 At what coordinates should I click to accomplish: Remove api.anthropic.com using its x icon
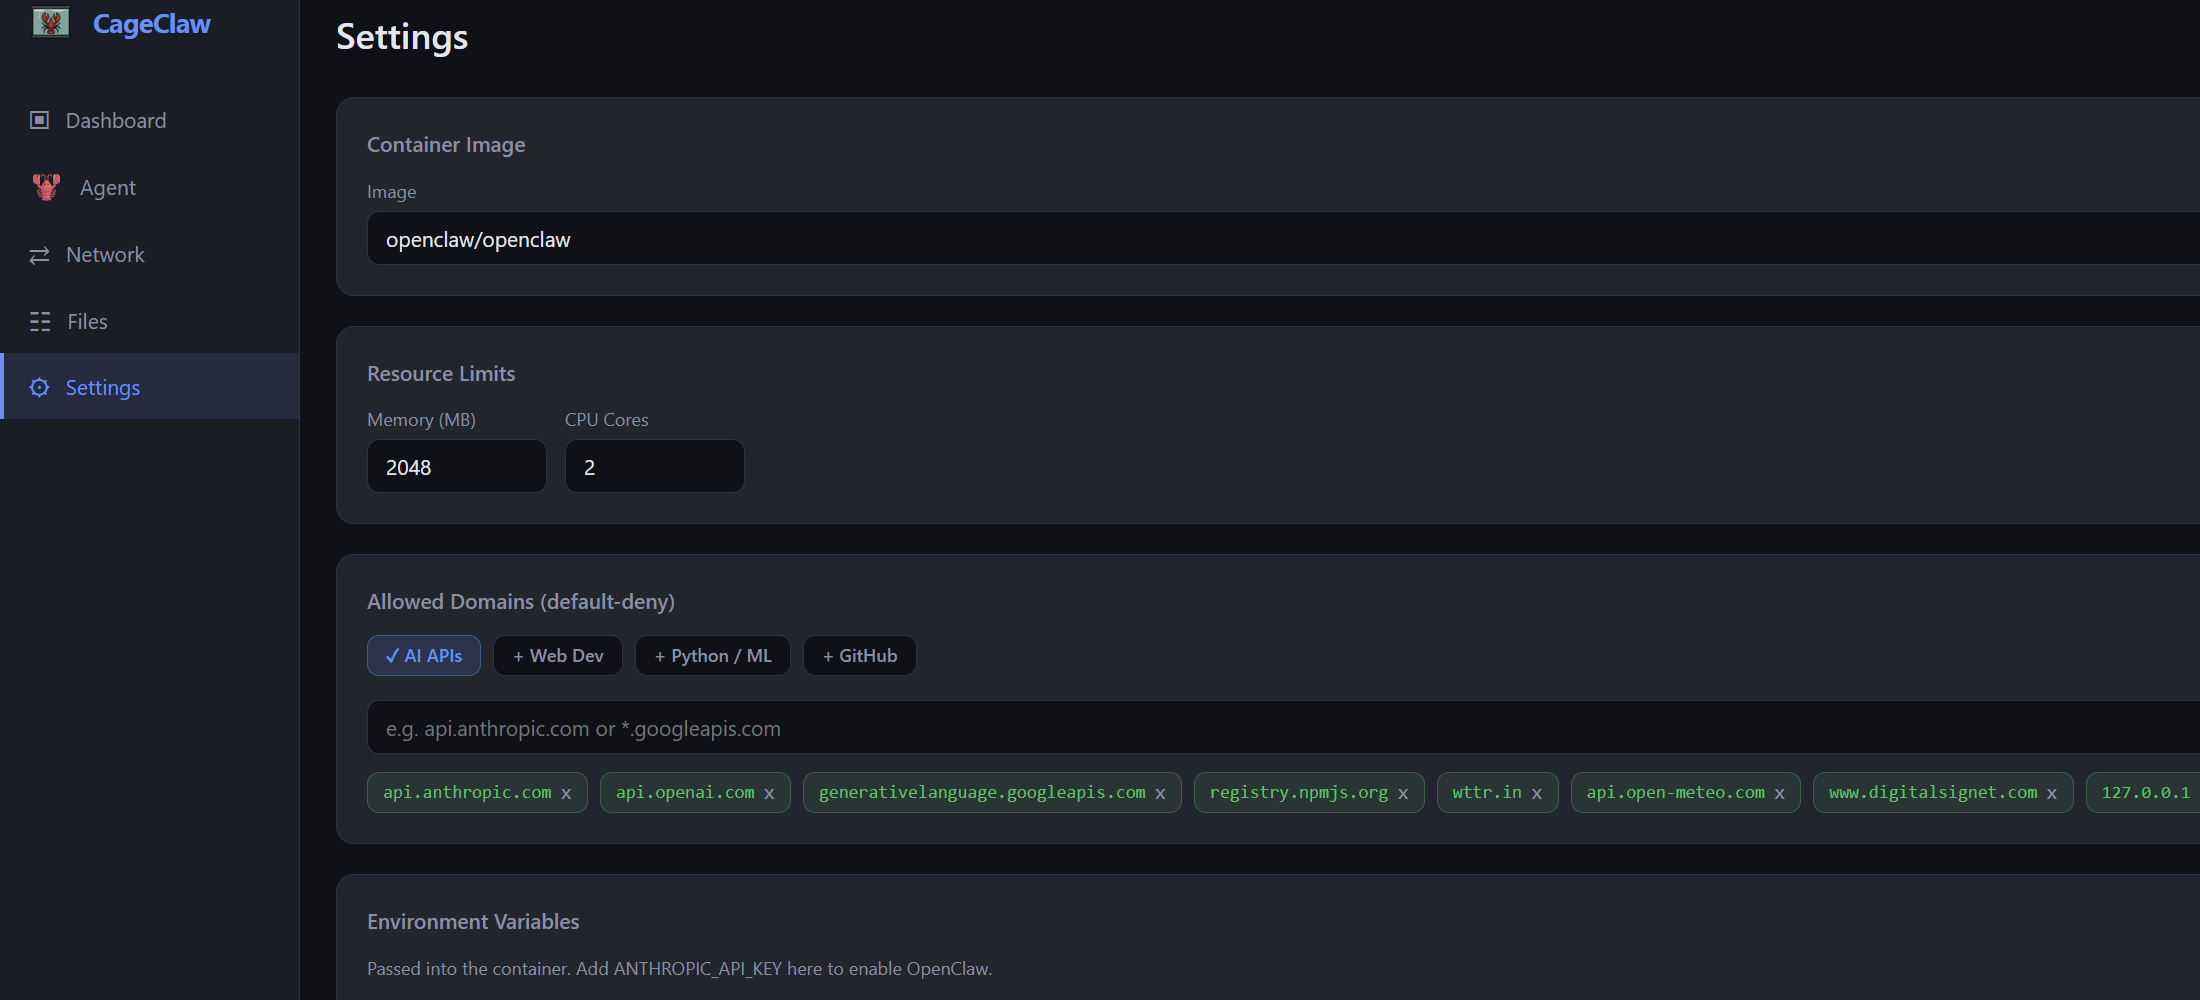click(566, 792)
